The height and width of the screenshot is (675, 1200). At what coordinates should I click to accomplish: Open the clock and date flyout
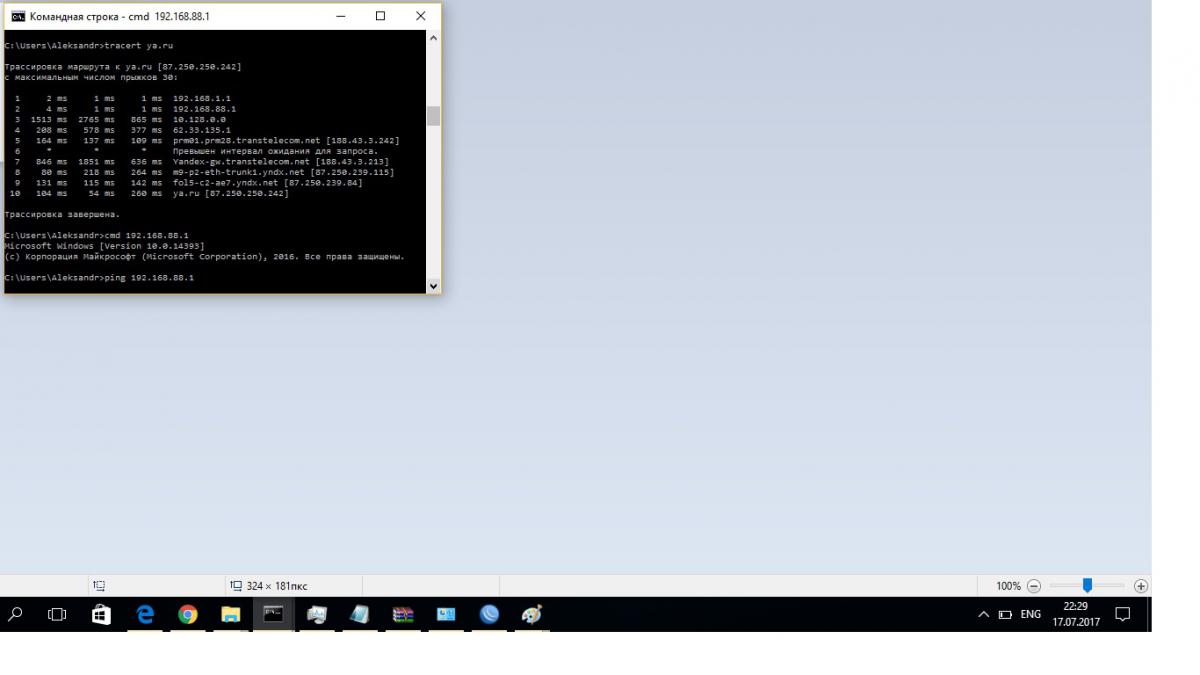(1075, 615)
